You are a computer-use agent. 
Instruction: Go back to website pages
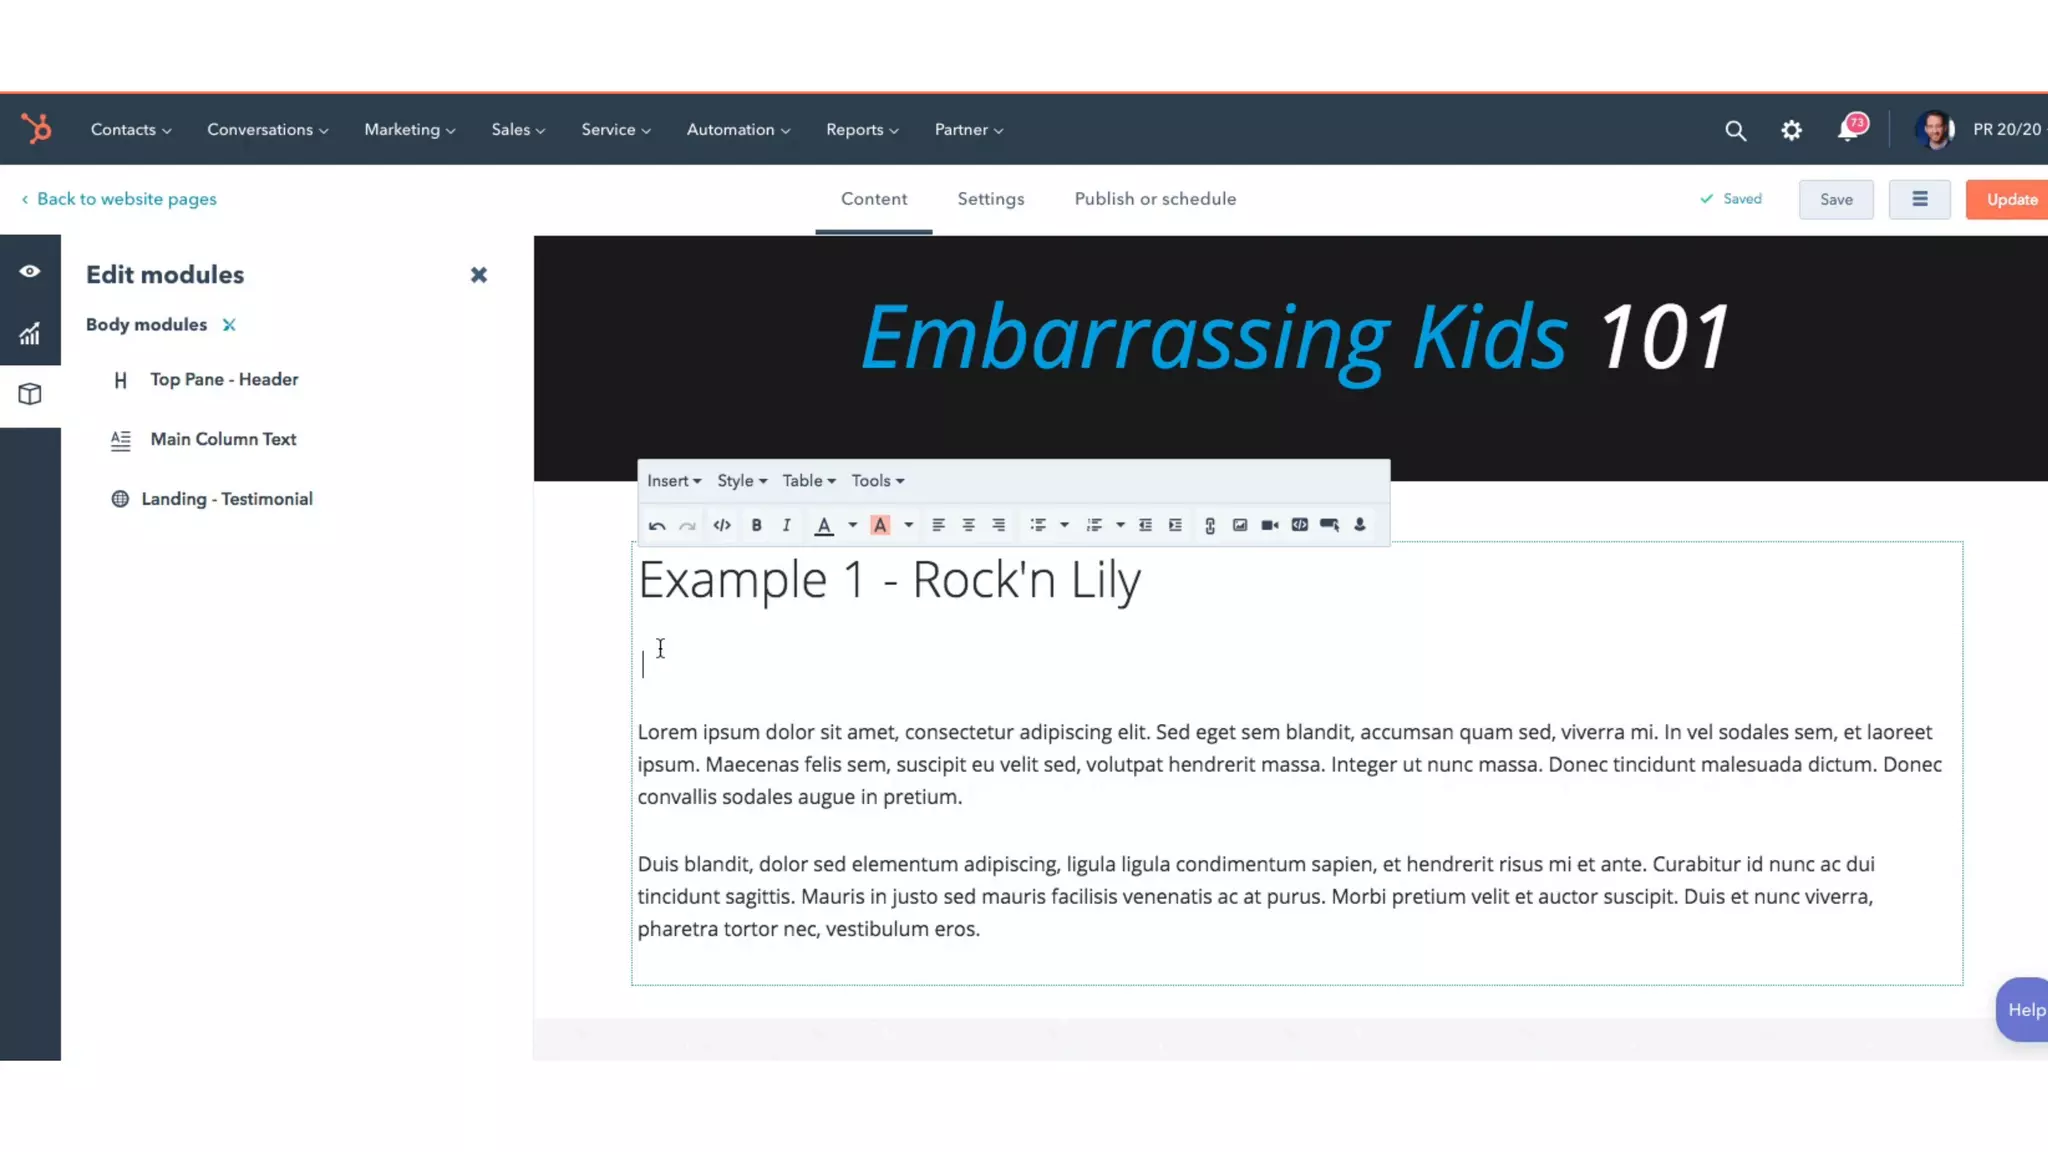(126, 199)
